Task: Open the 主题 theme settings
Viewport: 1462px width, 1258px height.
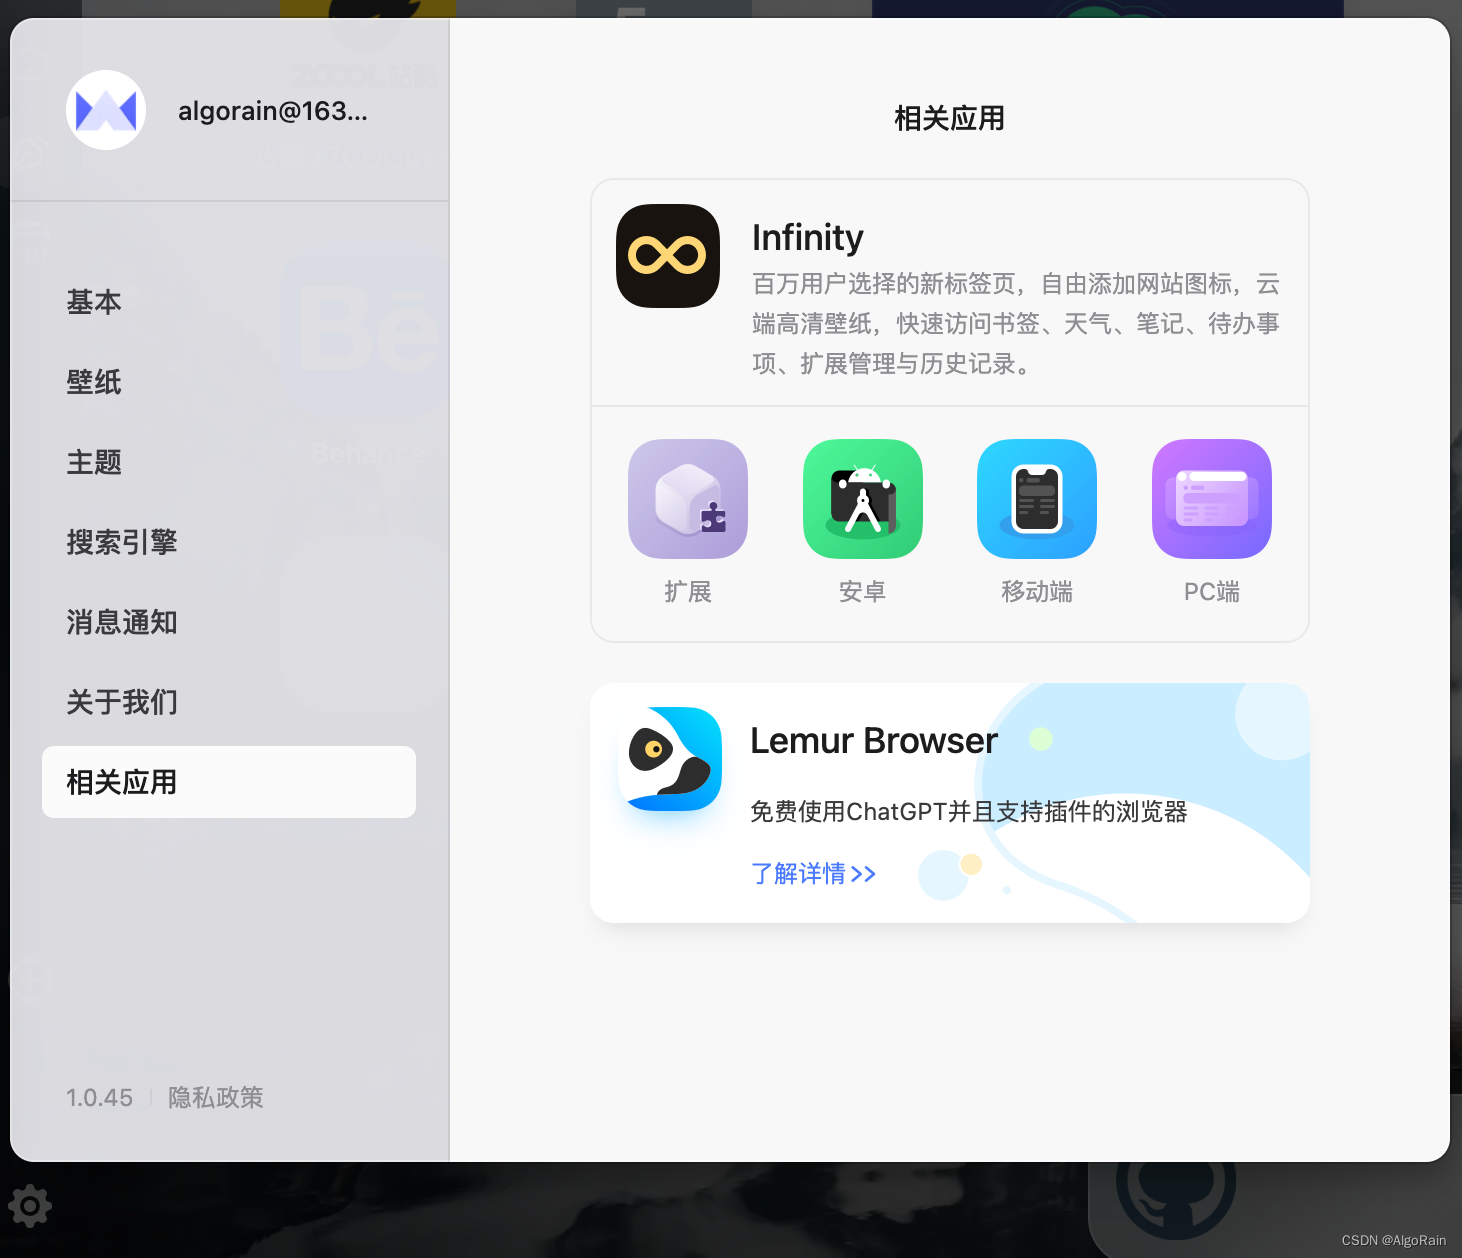Action: 93,462
